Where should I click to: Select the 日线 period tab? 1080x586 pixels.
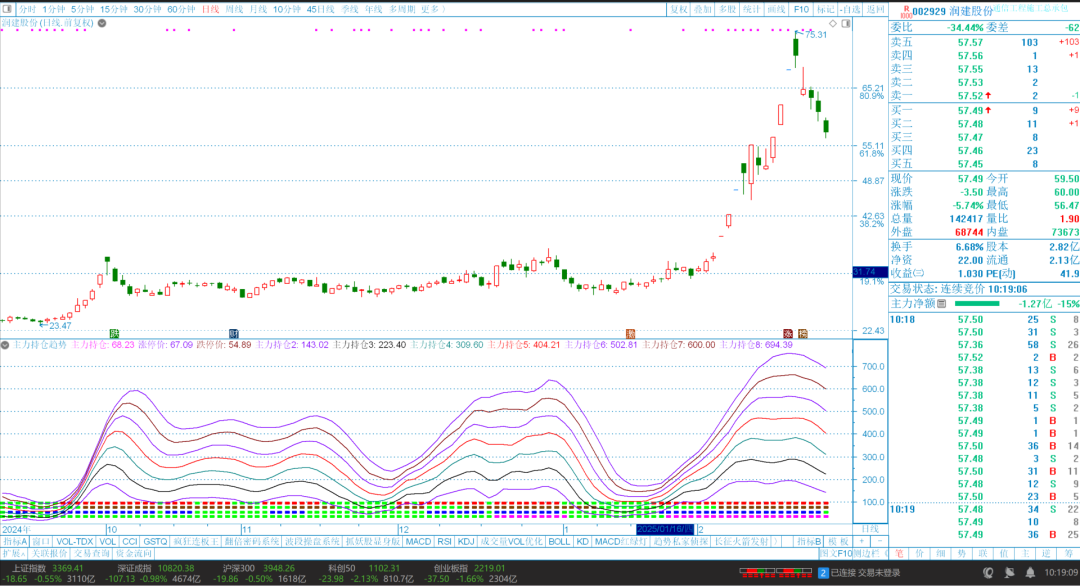210,10
